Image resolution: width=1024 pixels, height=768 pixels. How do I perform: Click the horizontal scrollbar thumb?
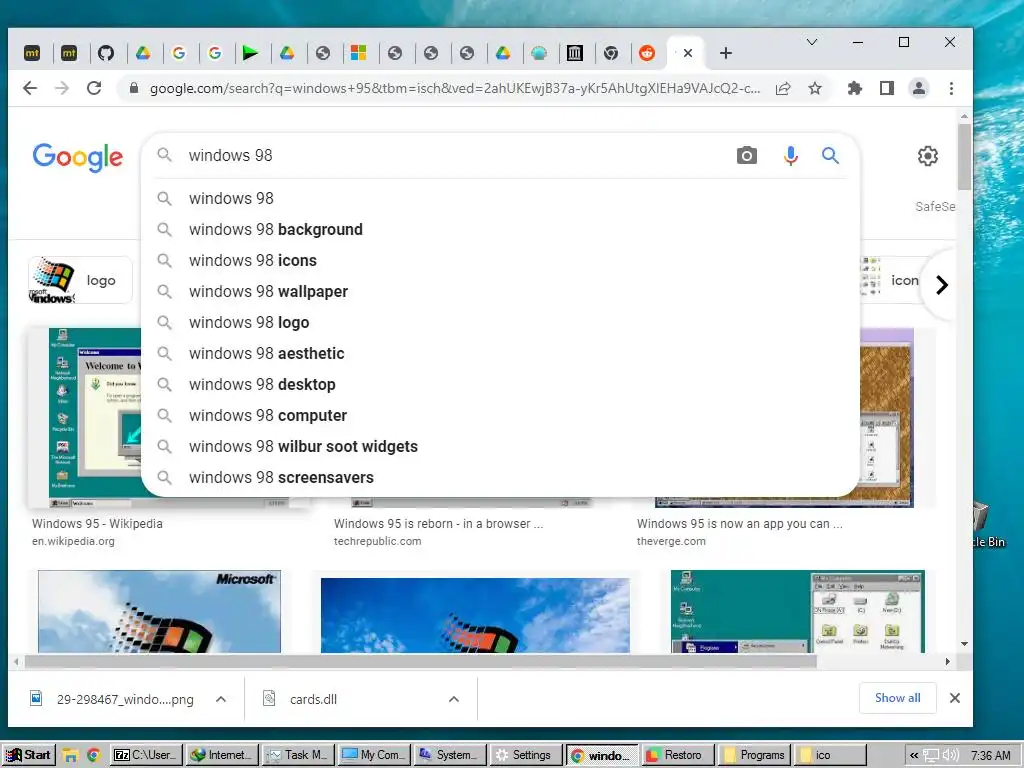[x=421, y=662]
